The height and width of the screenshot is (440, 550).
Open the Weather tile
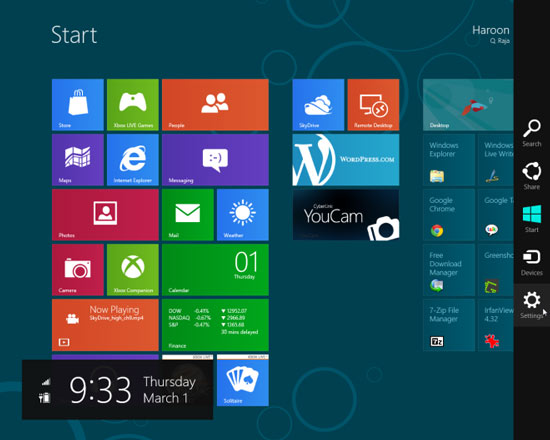[243, 215]
